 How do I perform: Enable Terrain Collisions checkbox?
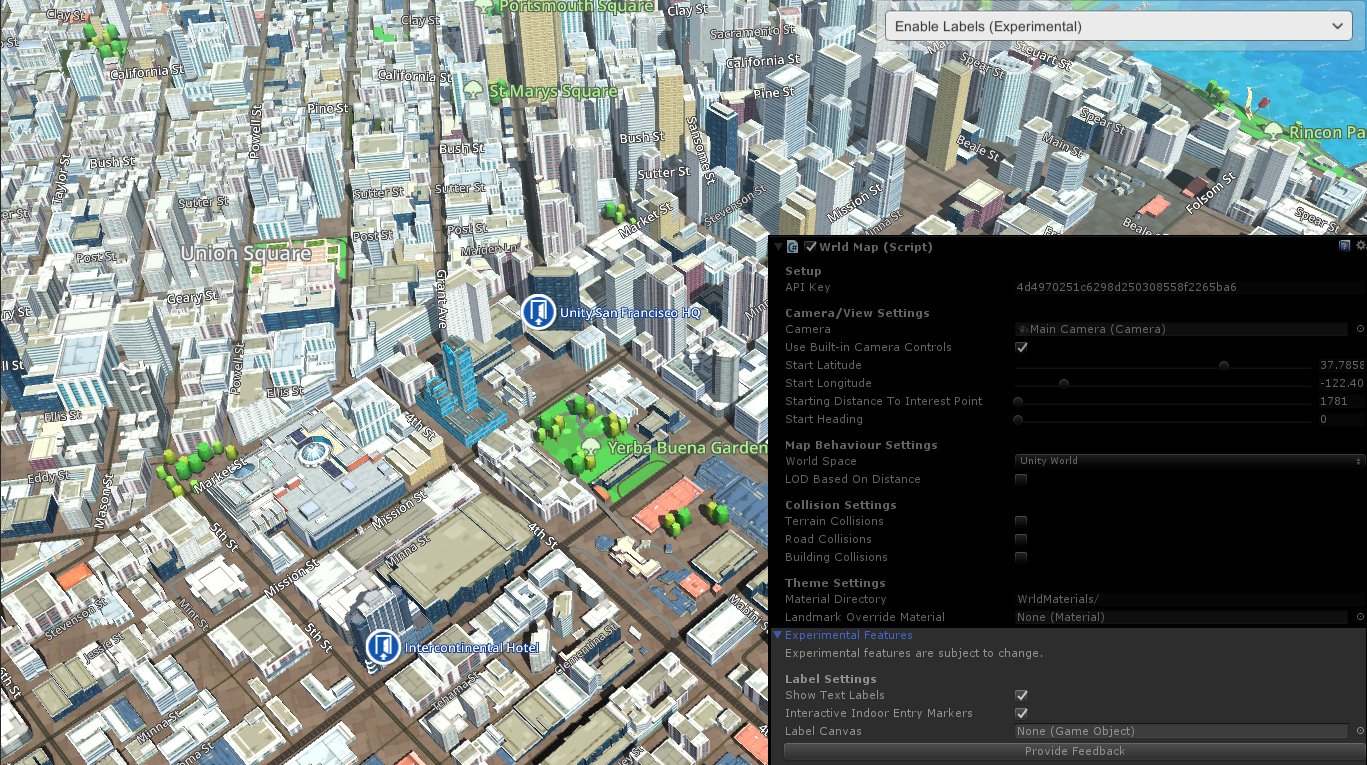[x=1021, y=521]
